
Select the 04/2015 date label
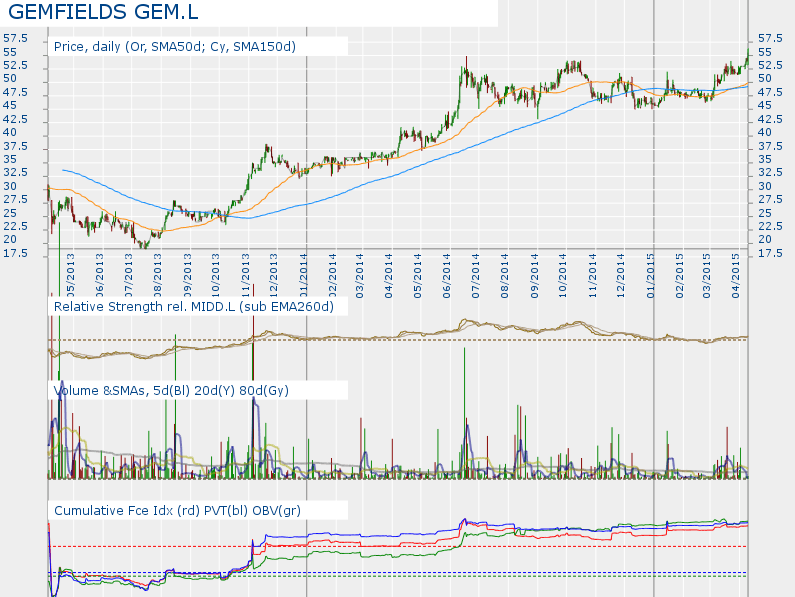736,275
